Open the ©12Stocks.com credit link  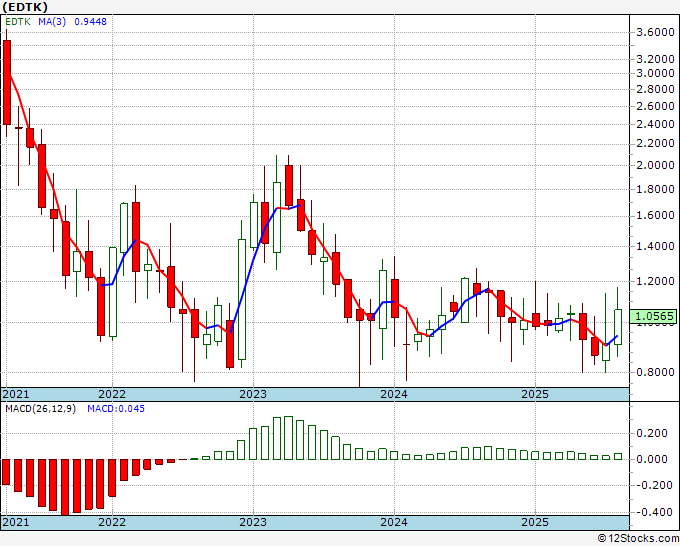click(x=638, y=539)
